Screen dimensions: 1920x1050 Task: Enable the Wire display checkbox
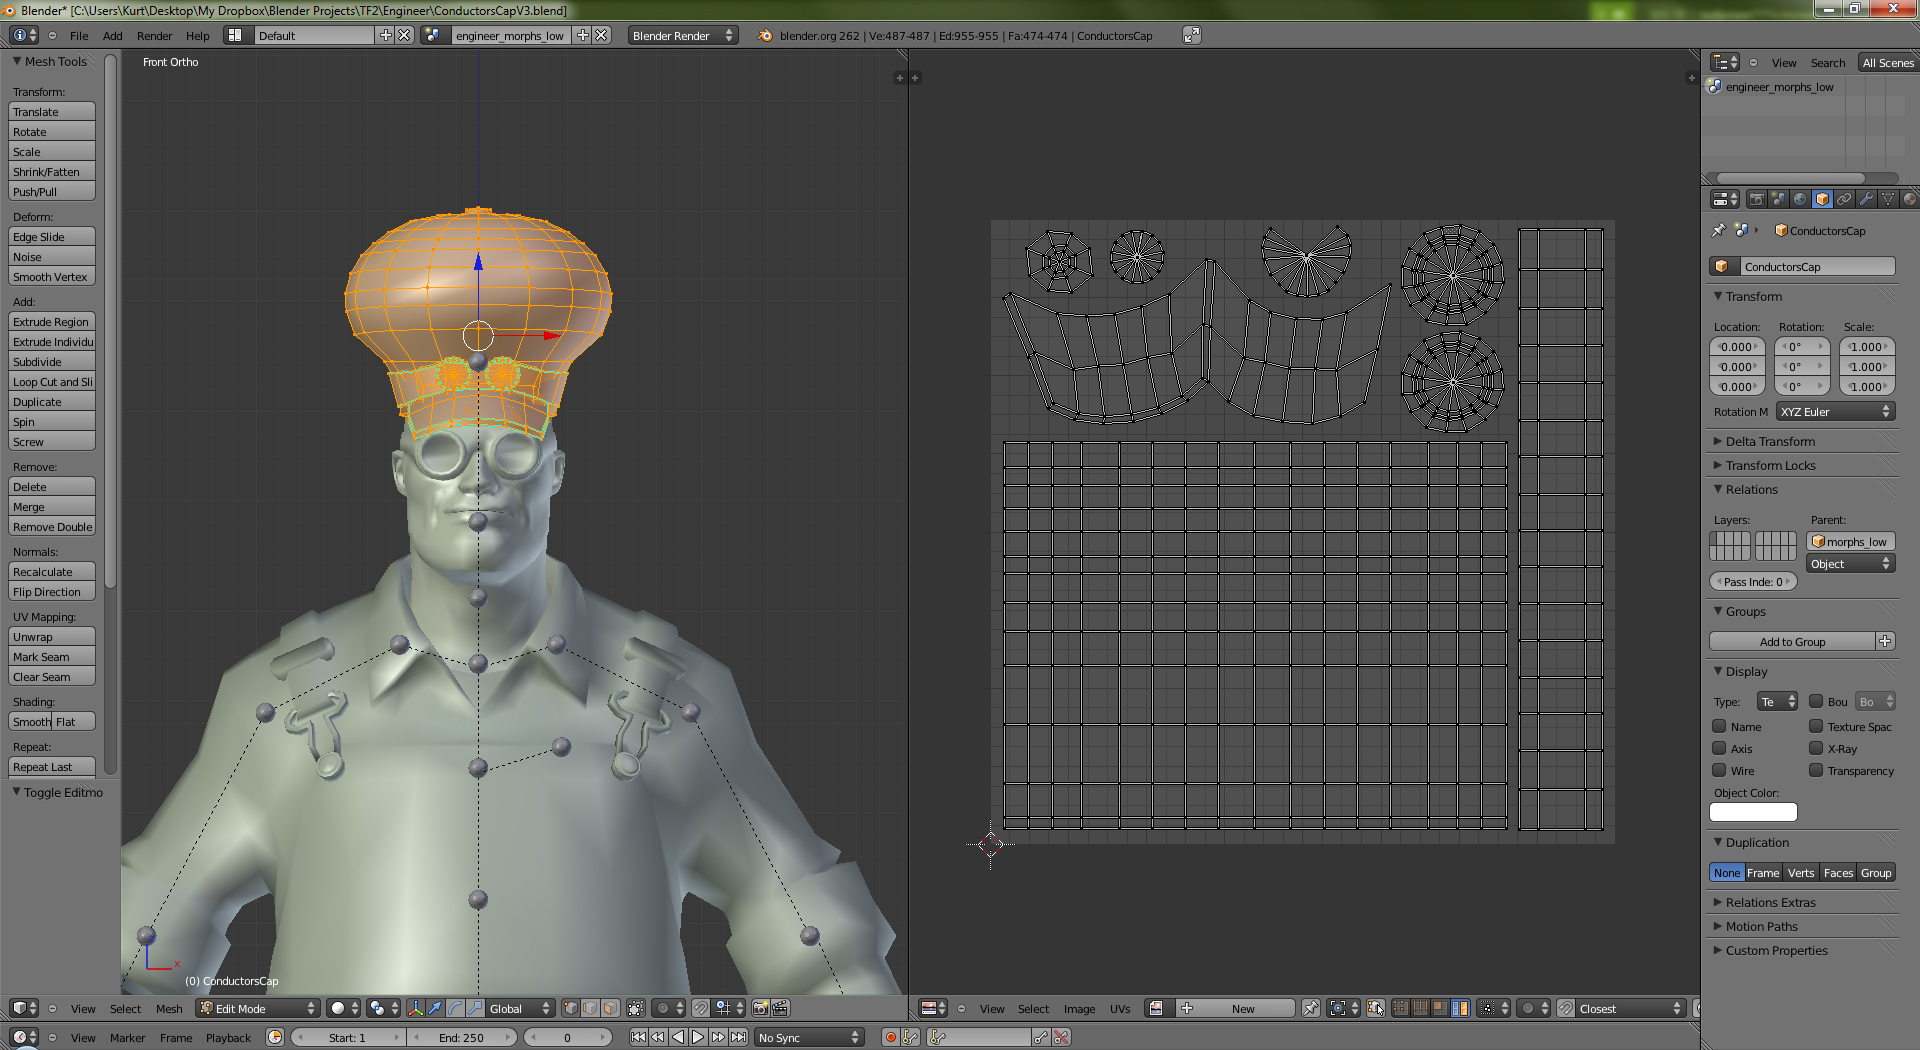pos(1719,770)
